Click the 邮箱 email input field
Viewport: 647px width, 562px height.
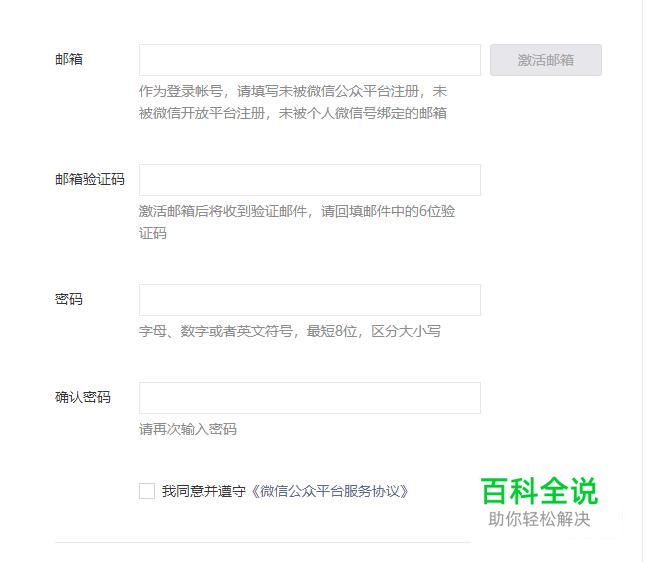pos(309,60)
